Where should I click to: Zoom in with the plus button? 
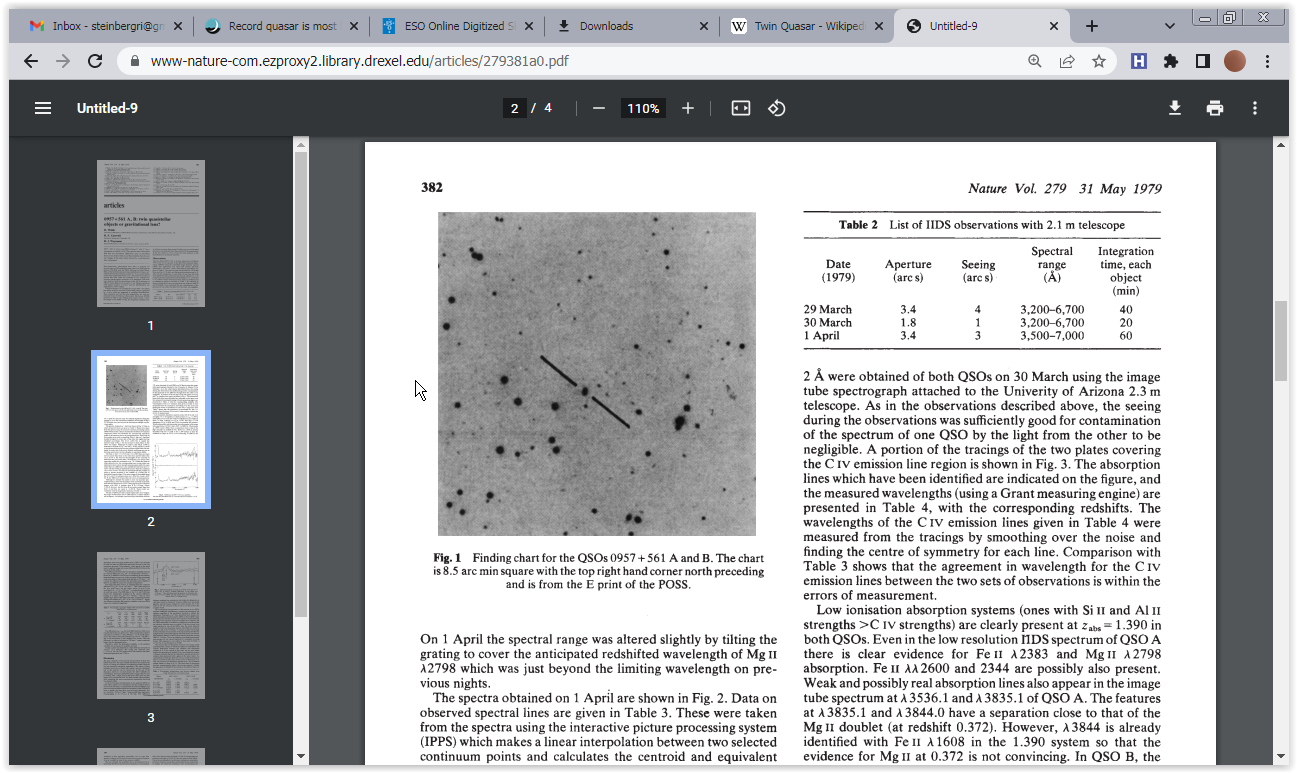point(688,108)
